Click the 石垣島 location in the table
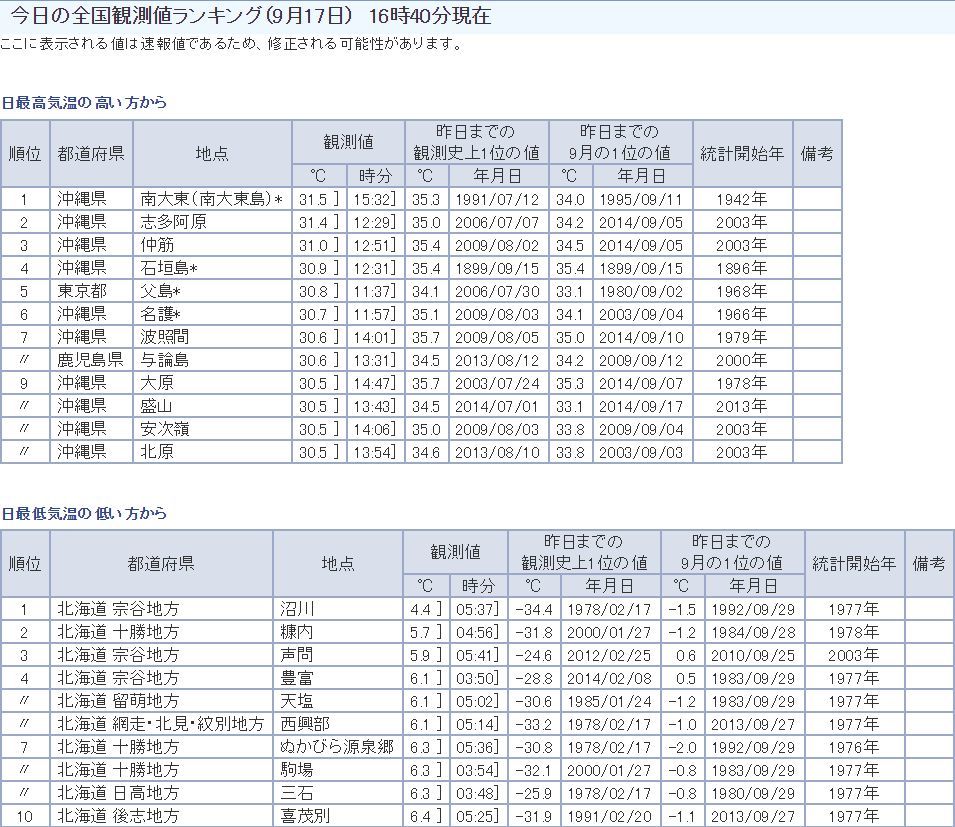This screenshot has height=827, width=955. 166,268
